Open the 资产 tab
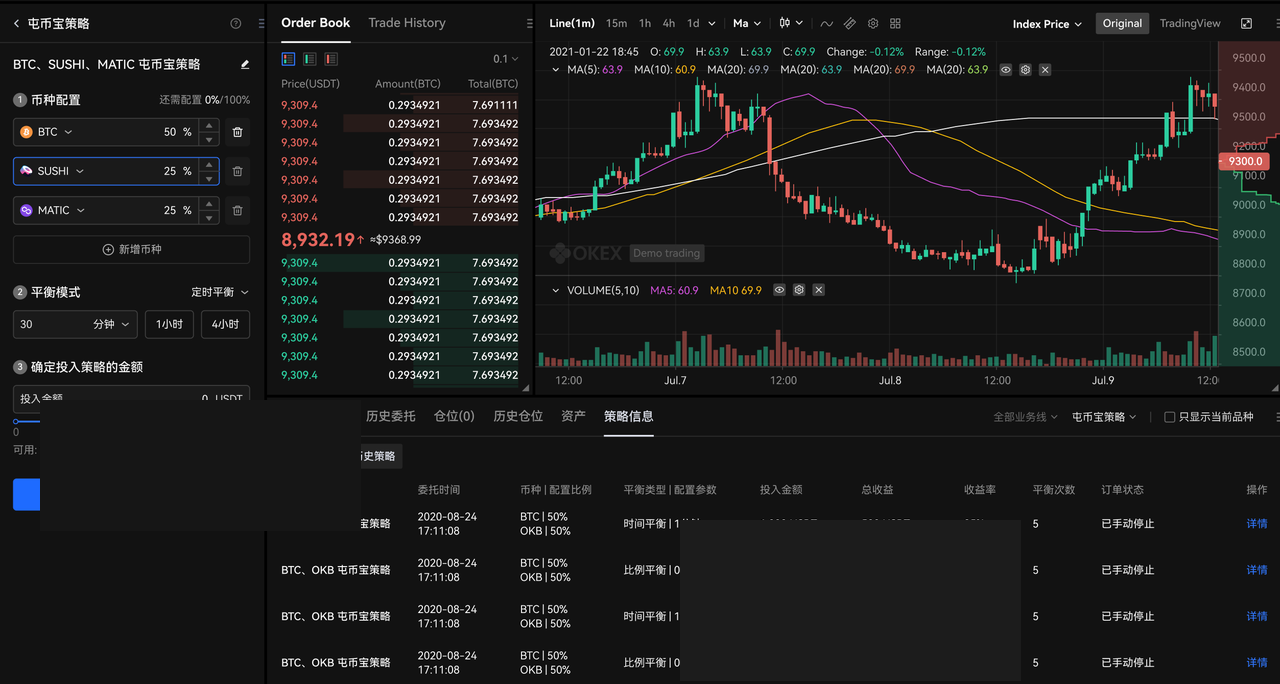Image resolution: width=1280 pixels, height=684 pixels. [573, 416]
